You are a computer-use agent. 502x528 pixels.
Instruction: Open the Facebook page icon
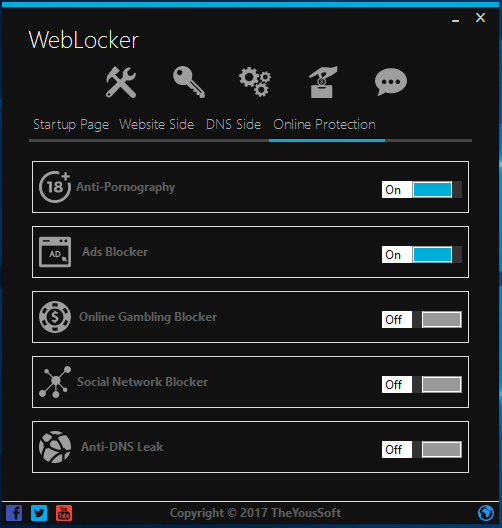[14, 513]
